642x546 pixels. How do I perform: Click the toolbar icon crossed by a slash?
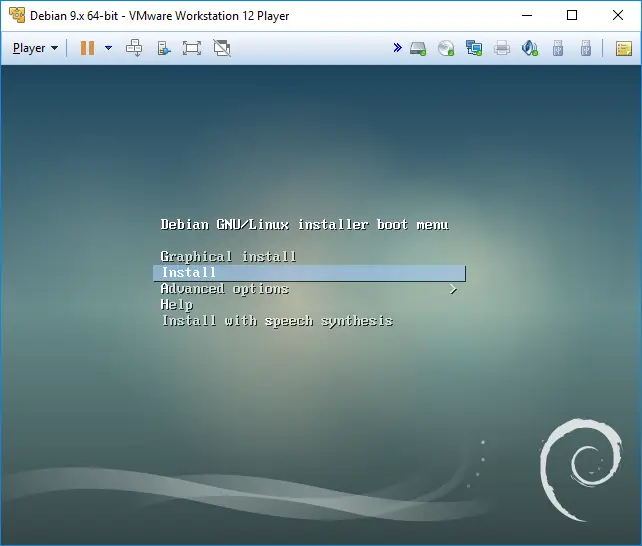tap(222, 48)
